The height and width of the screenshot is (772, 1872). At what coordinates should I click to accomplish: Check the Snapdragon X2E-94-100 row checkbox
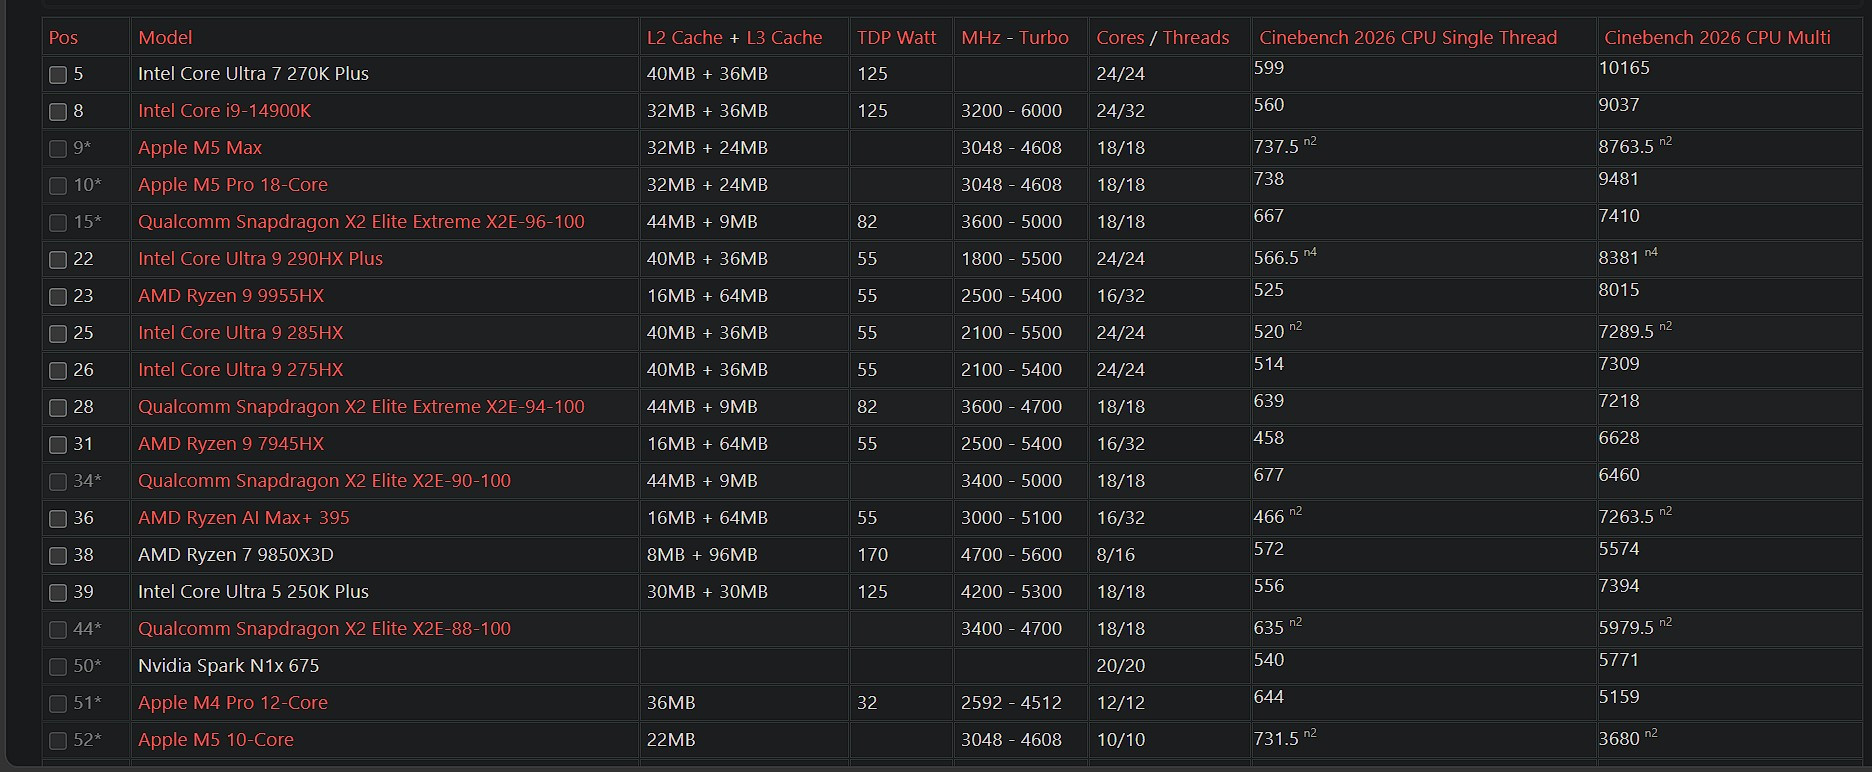(58, 408)
